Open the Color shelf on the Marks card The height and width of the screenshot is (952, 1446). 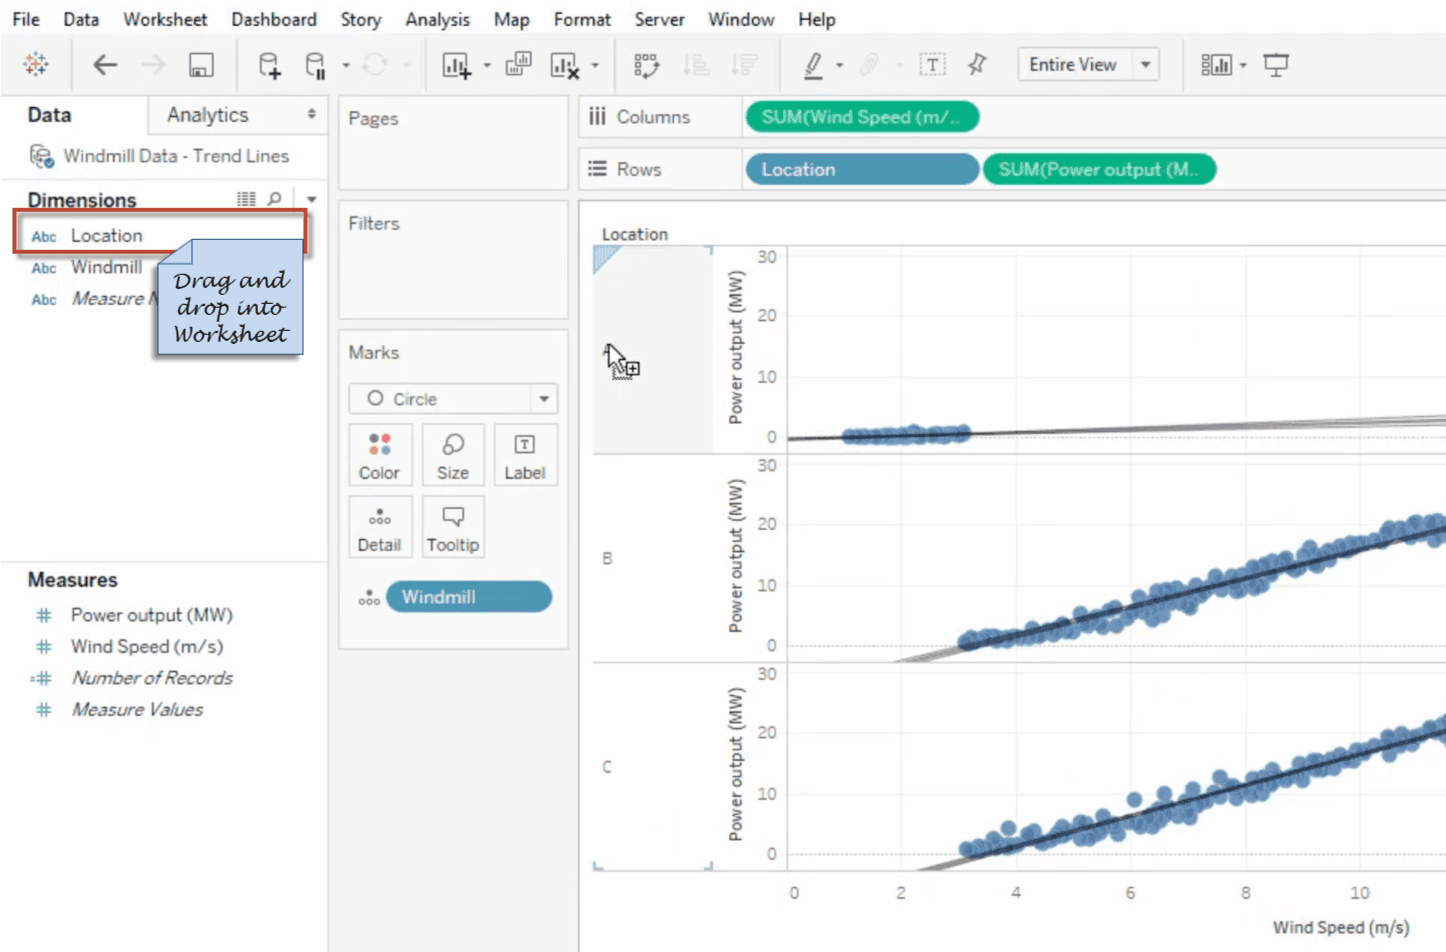click(x=380, y=455)
